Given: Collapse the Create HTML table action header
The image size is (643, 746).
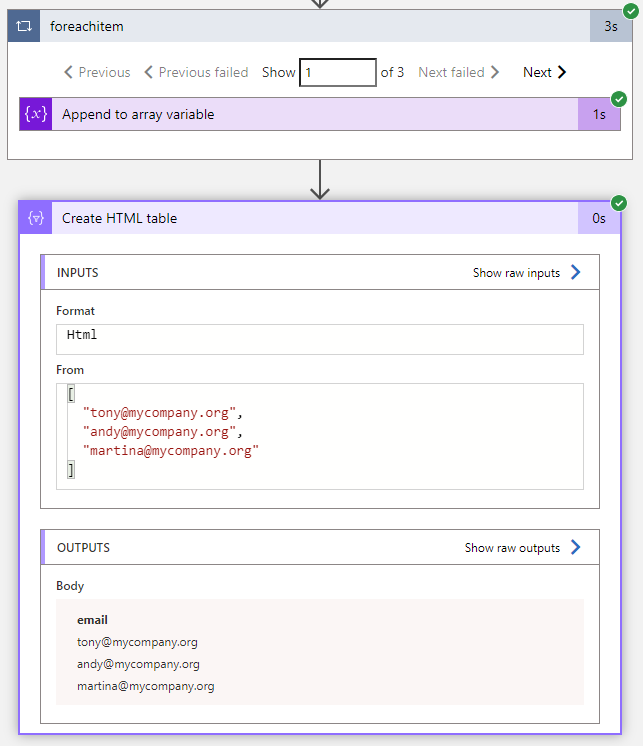Looking at the screenshot, I should [x=300, y=218].
